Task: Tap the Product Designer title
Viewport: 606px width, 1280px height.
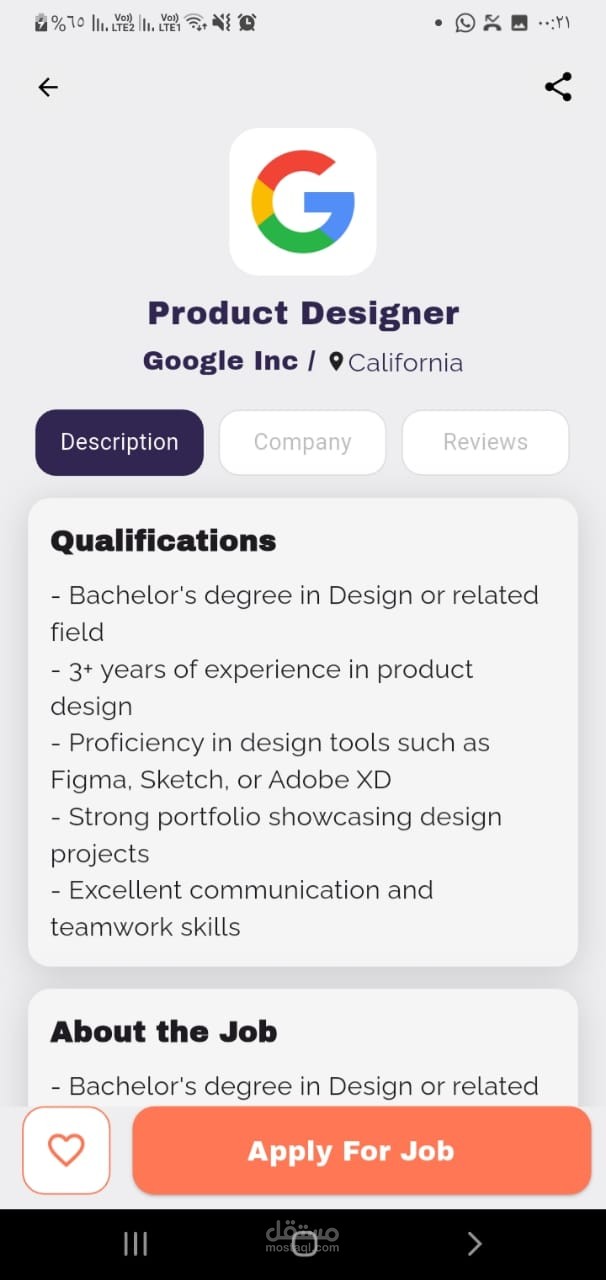Action: [x=303, y=313]
